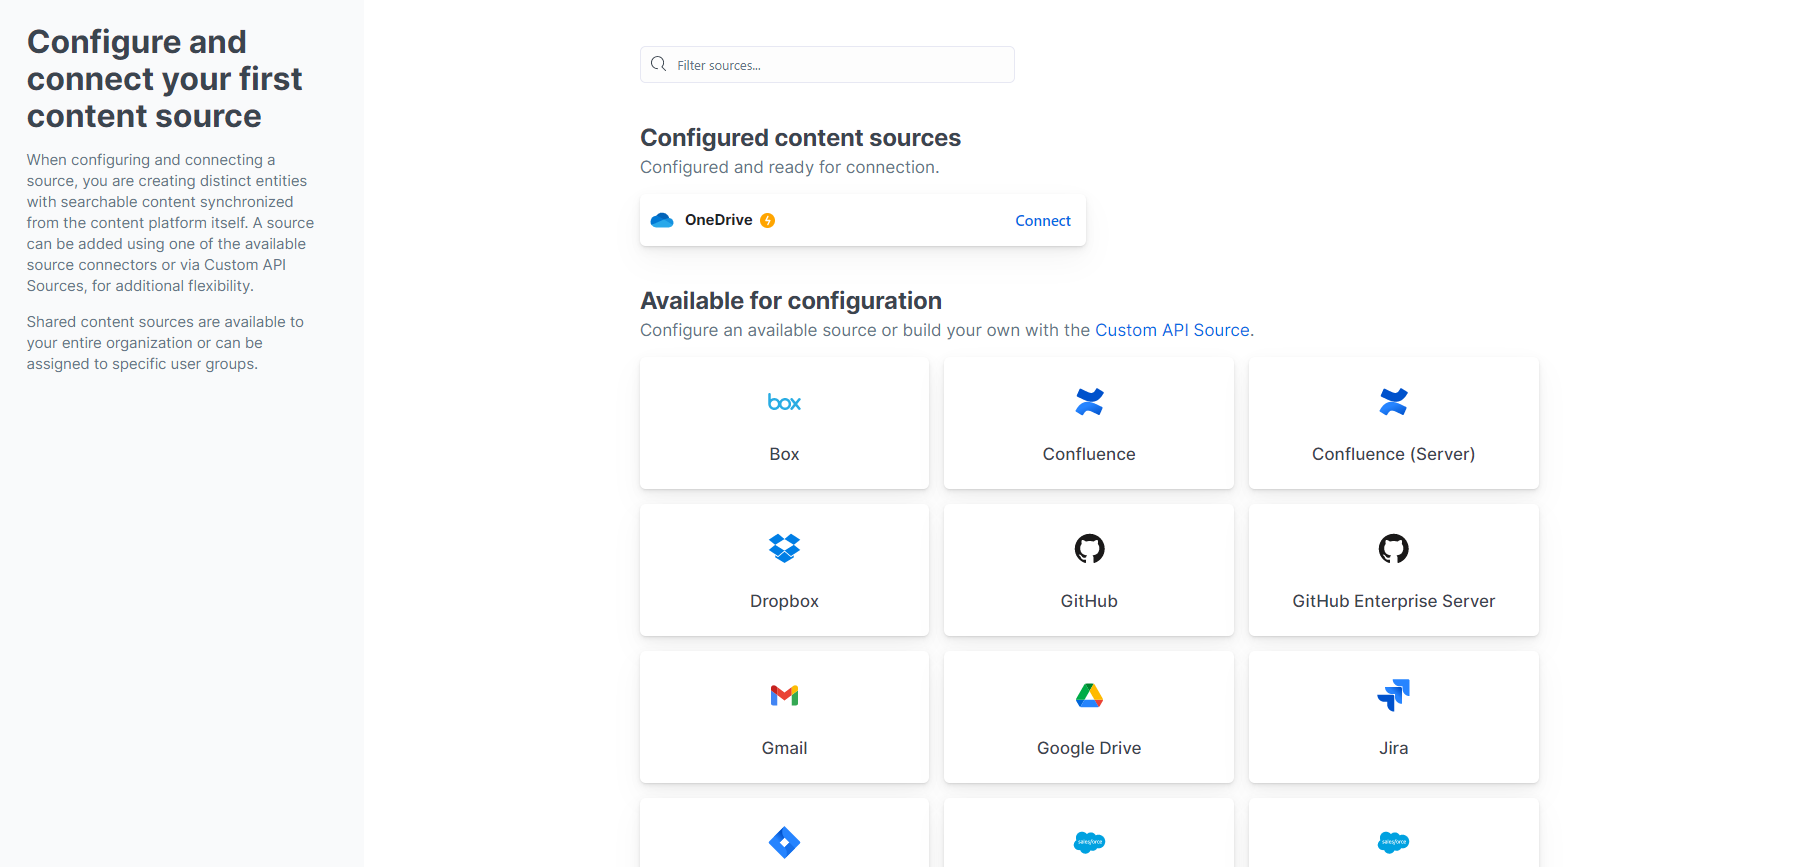Pick the GitHub Enterprise Server logo
1795x867 pixels.
click(1393, 548)
